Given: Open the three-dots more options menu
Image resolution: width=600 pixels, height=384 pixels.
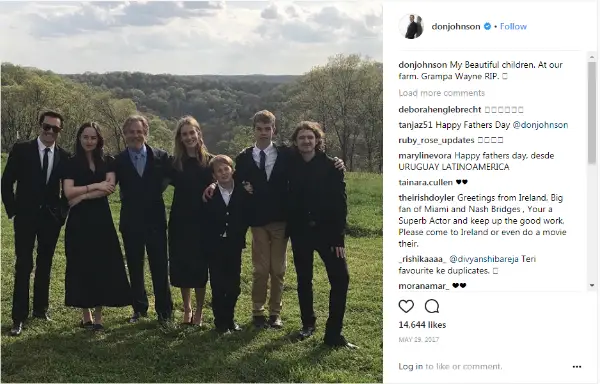Looking at the screenshot, I should [x=577, y=367].
